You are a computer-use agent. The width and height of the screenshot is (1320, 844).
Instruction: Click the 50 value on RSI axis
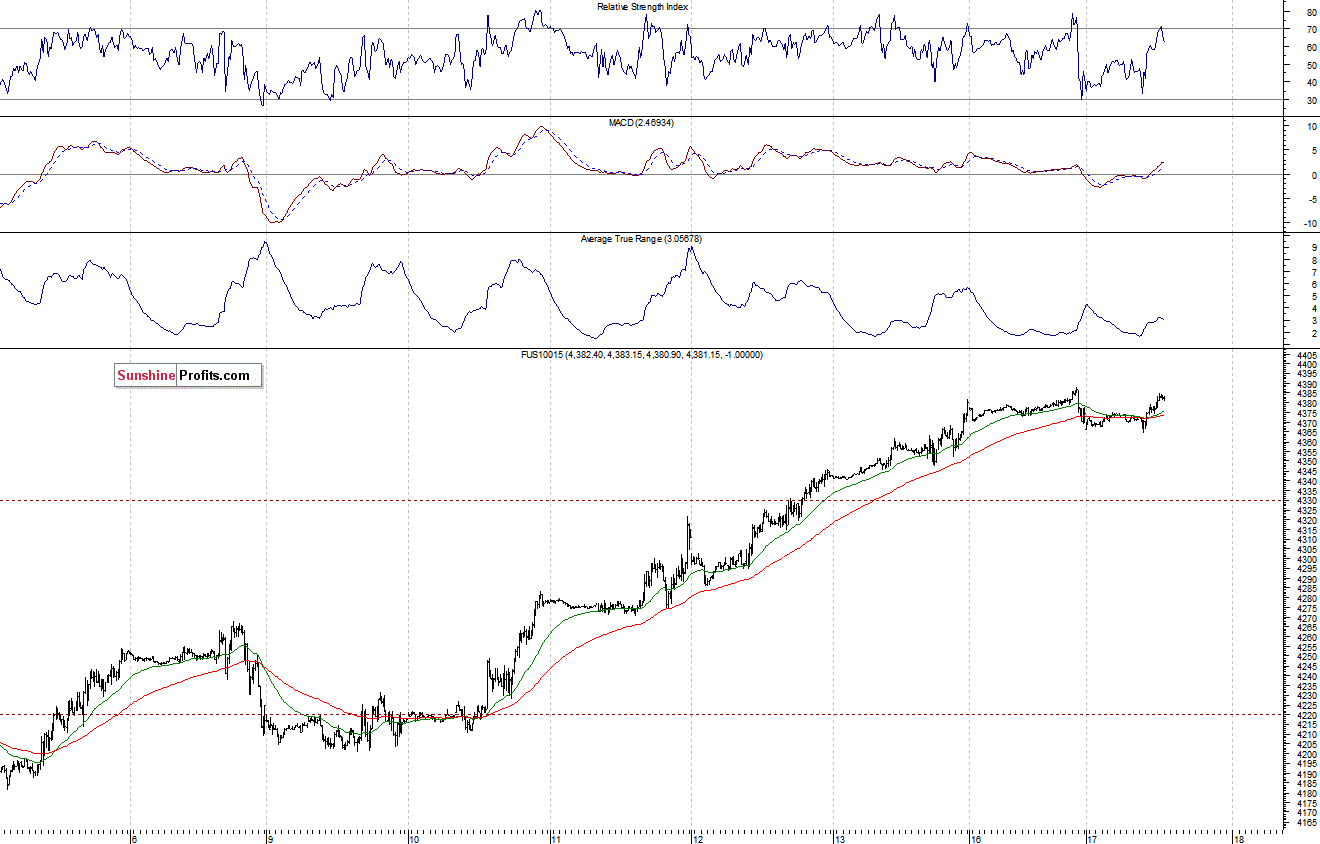pos(1310,66)
